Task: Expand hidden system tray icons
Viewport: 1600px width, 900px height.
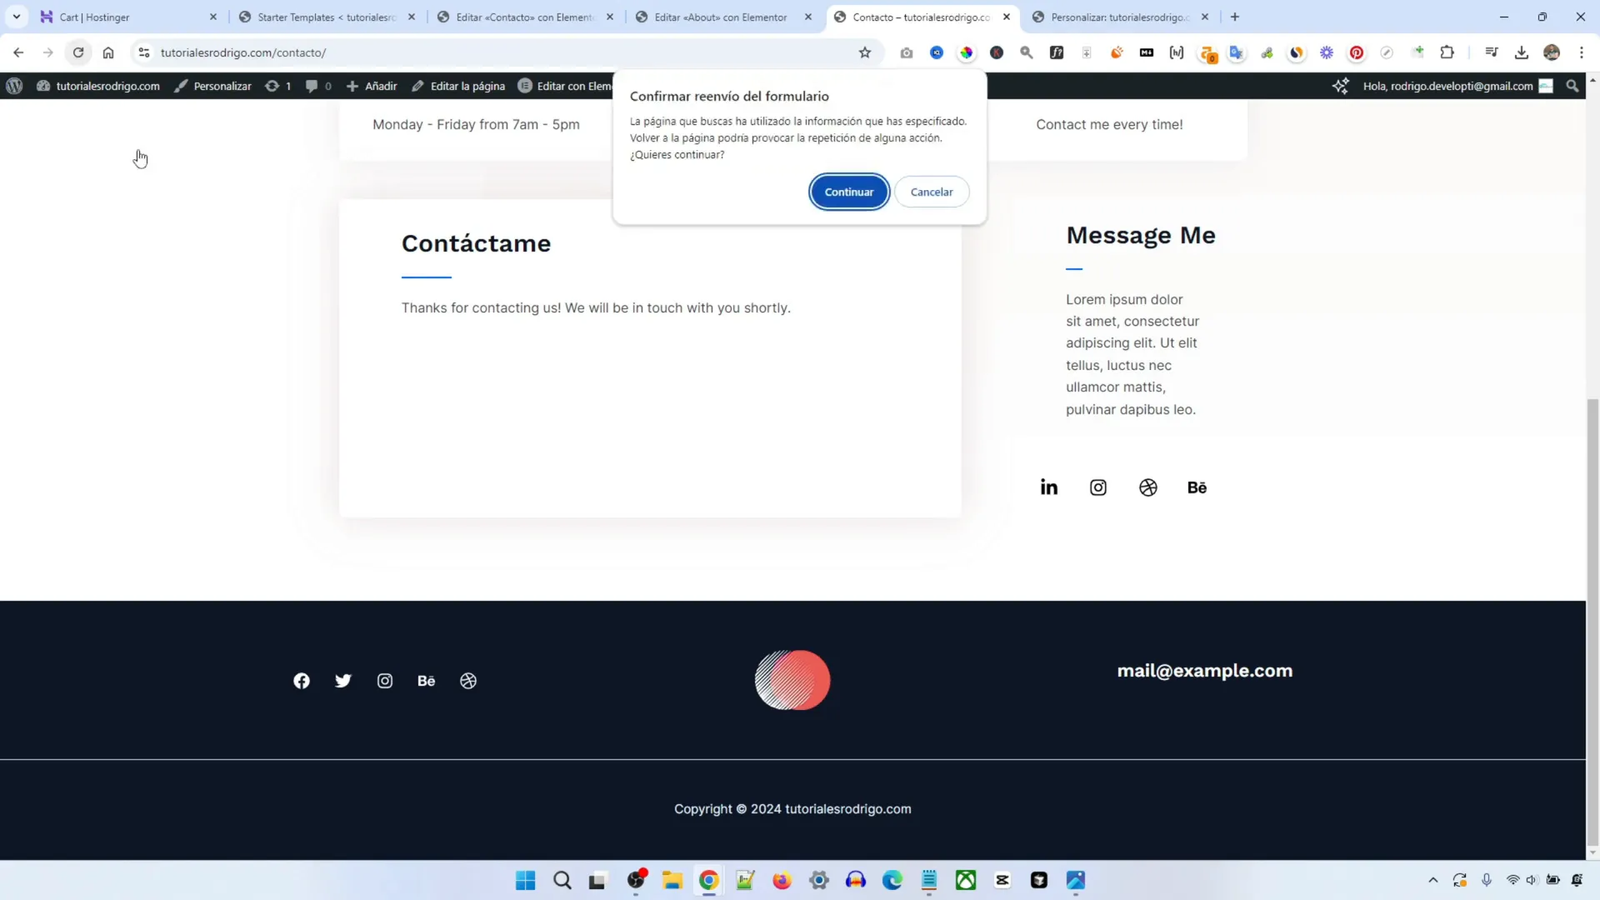Action: click(x=1433, y=880)
